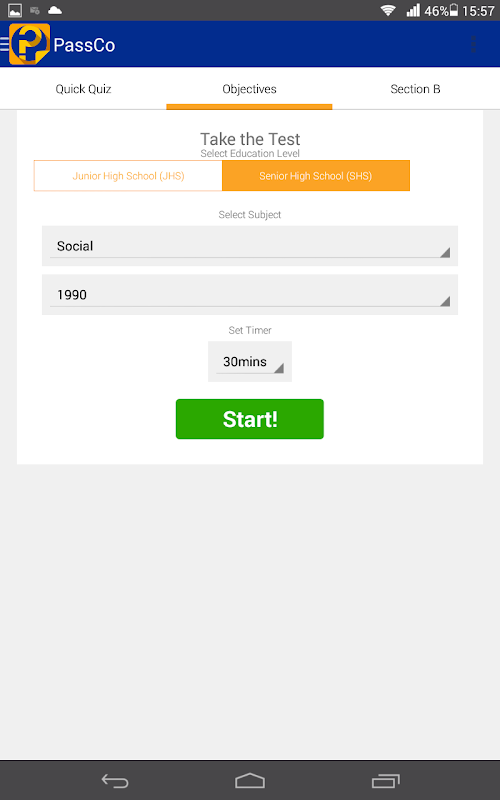Tap the green Start! button
Image resolution: width=500 pixels, height=800 pixels.
click(x=250, y=419)
